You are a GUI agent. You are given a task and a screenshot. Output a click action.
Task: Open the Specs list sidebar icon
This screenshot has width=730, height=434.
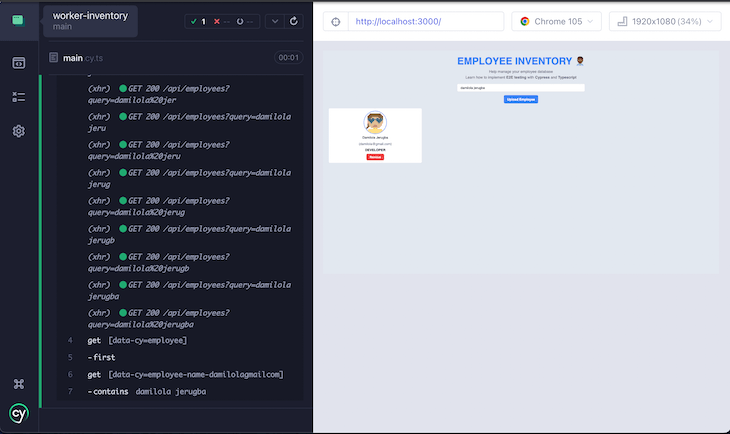coord(18,20)
